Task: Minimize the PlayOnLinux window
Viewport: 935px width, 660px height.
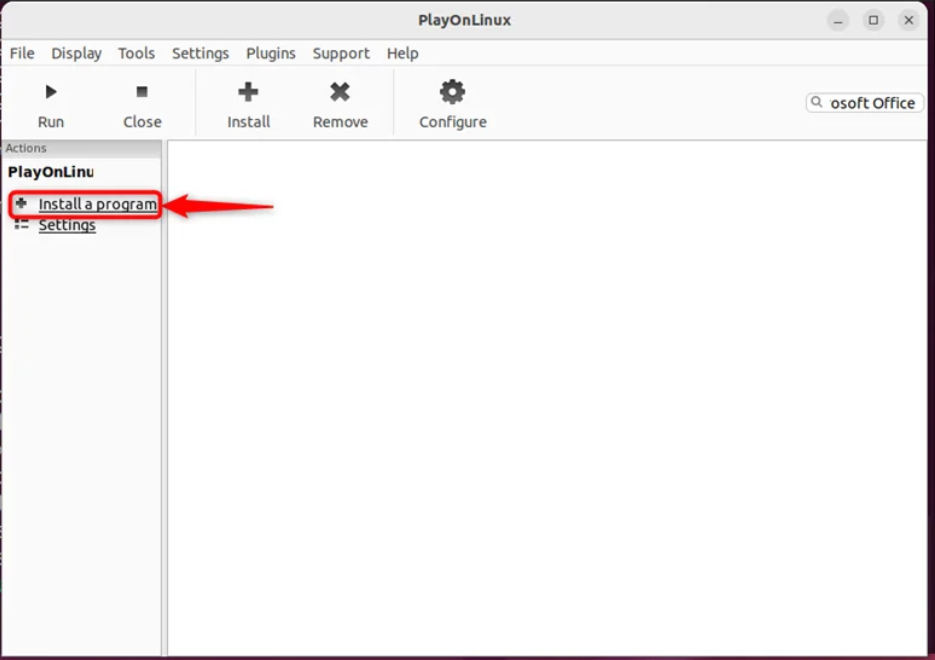Action: tap(838, 20)
